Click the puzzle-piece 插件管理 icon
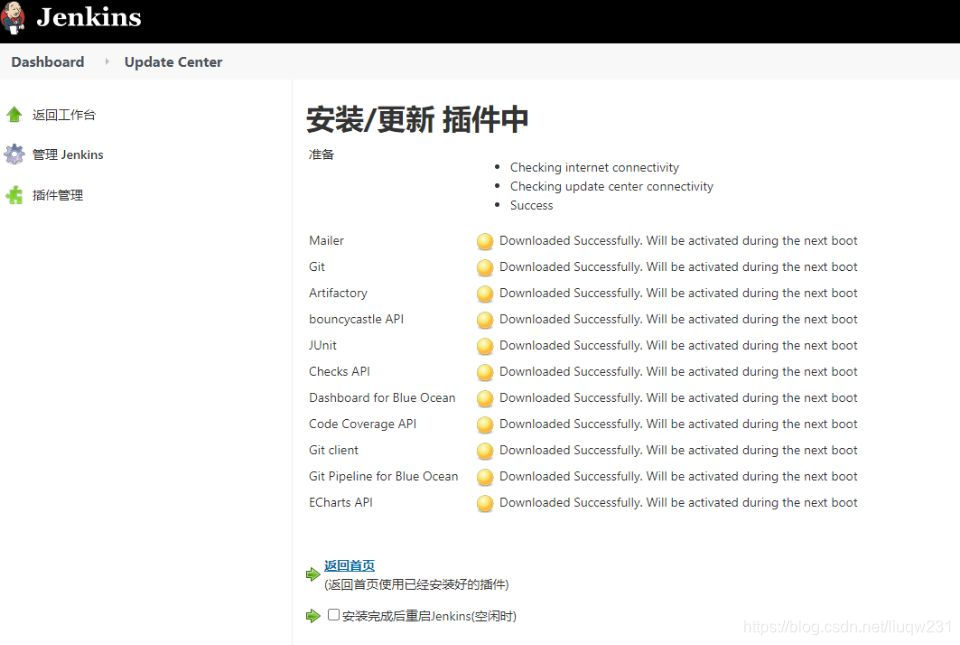The height and width of the screenshot is (645, 960). [x=14, y=195]
